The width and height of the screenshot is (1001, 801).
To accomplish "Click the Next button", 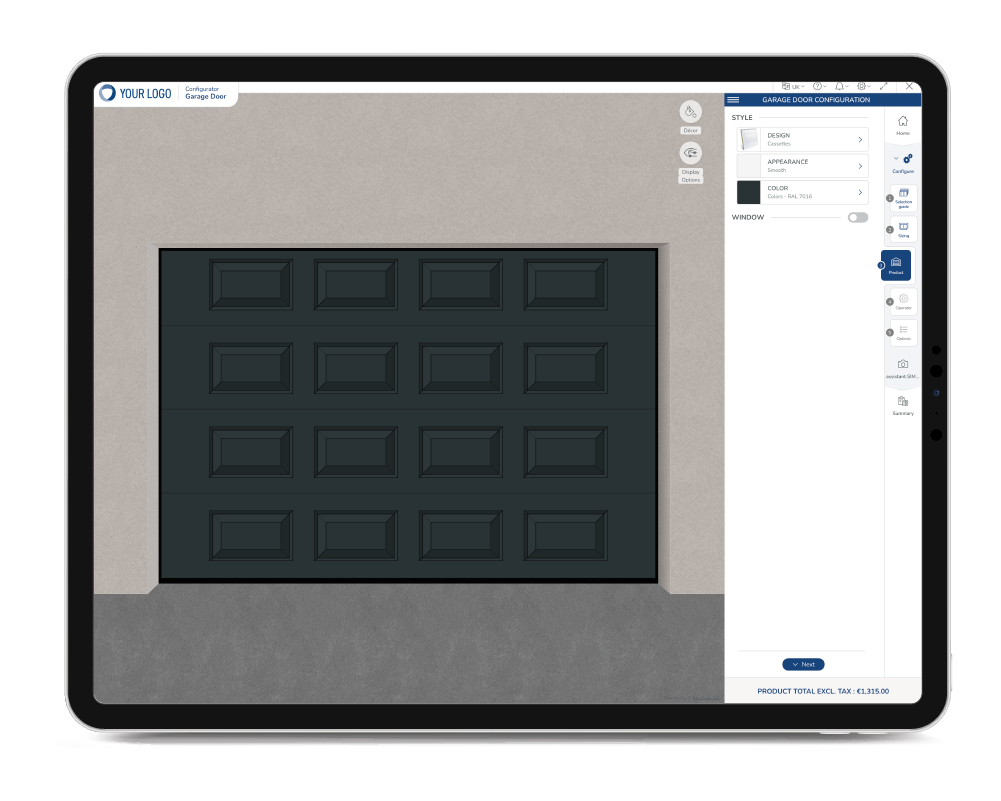I will [x=803, y=664].
